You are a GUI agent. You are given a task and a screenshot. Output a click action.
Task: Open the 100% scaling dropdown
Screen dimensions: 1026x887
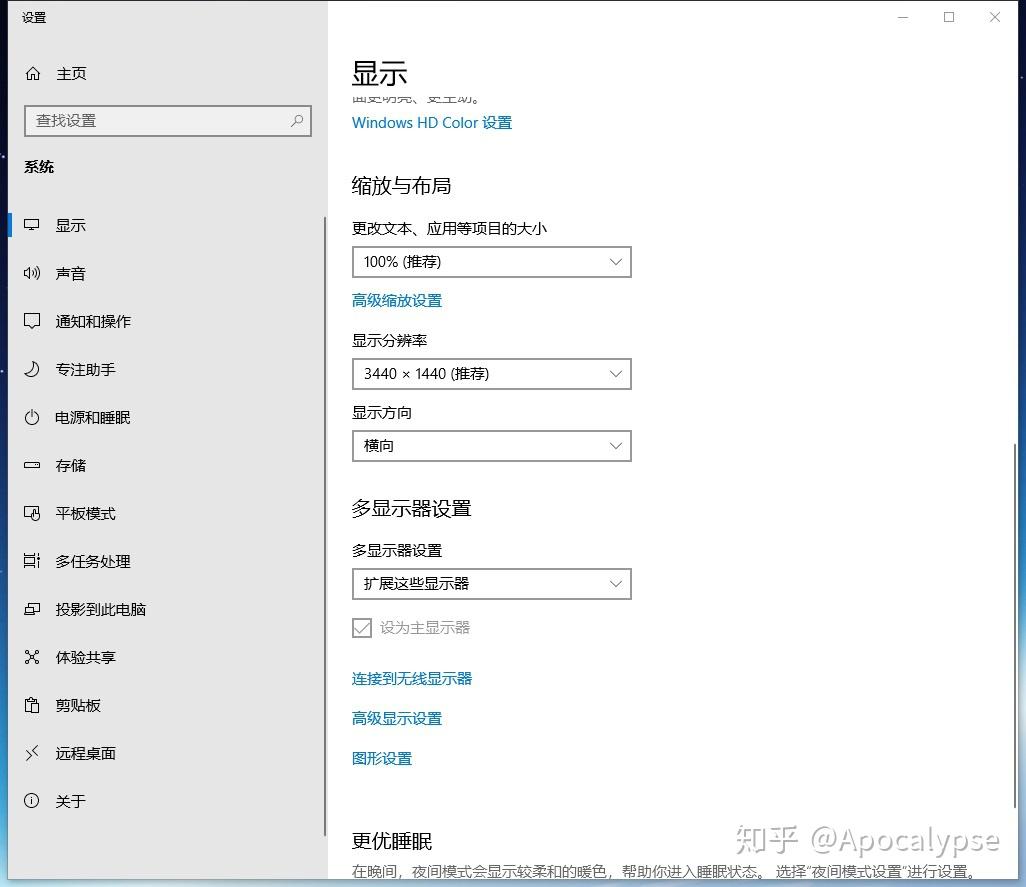491,261
